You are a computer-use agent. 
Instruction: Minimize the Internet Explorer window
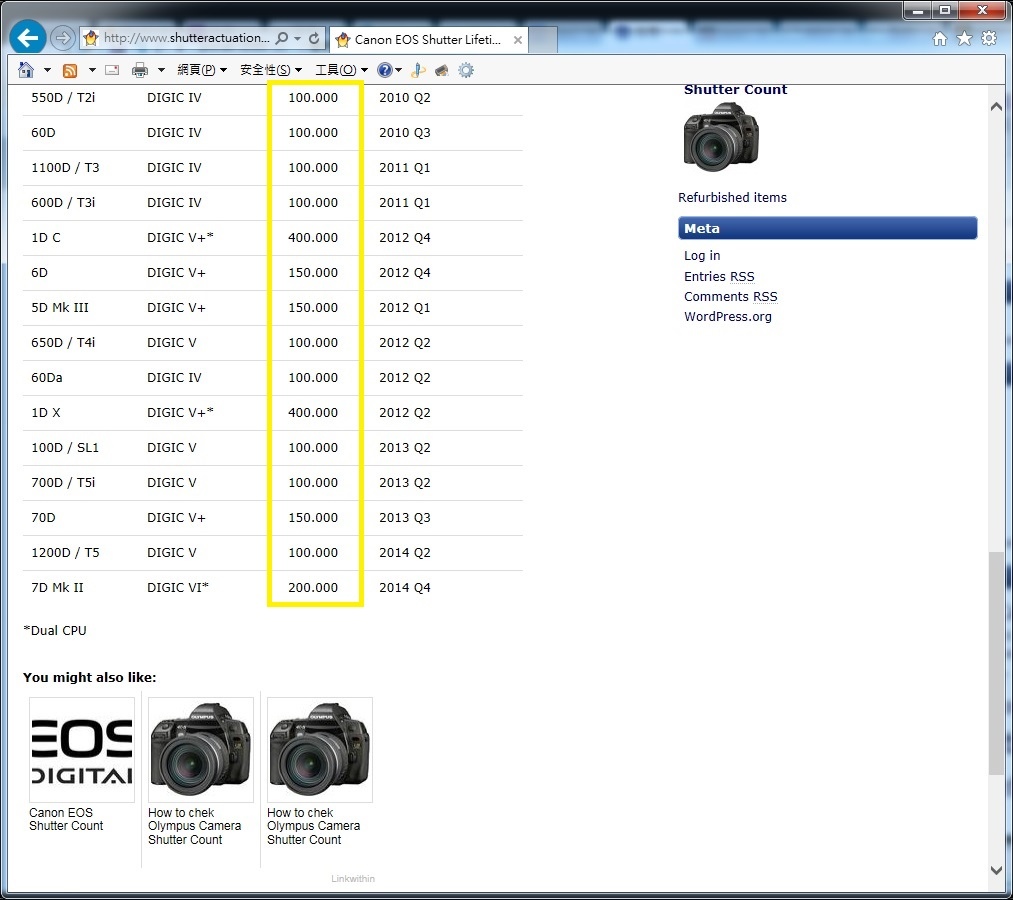click(x=917, y=10)
